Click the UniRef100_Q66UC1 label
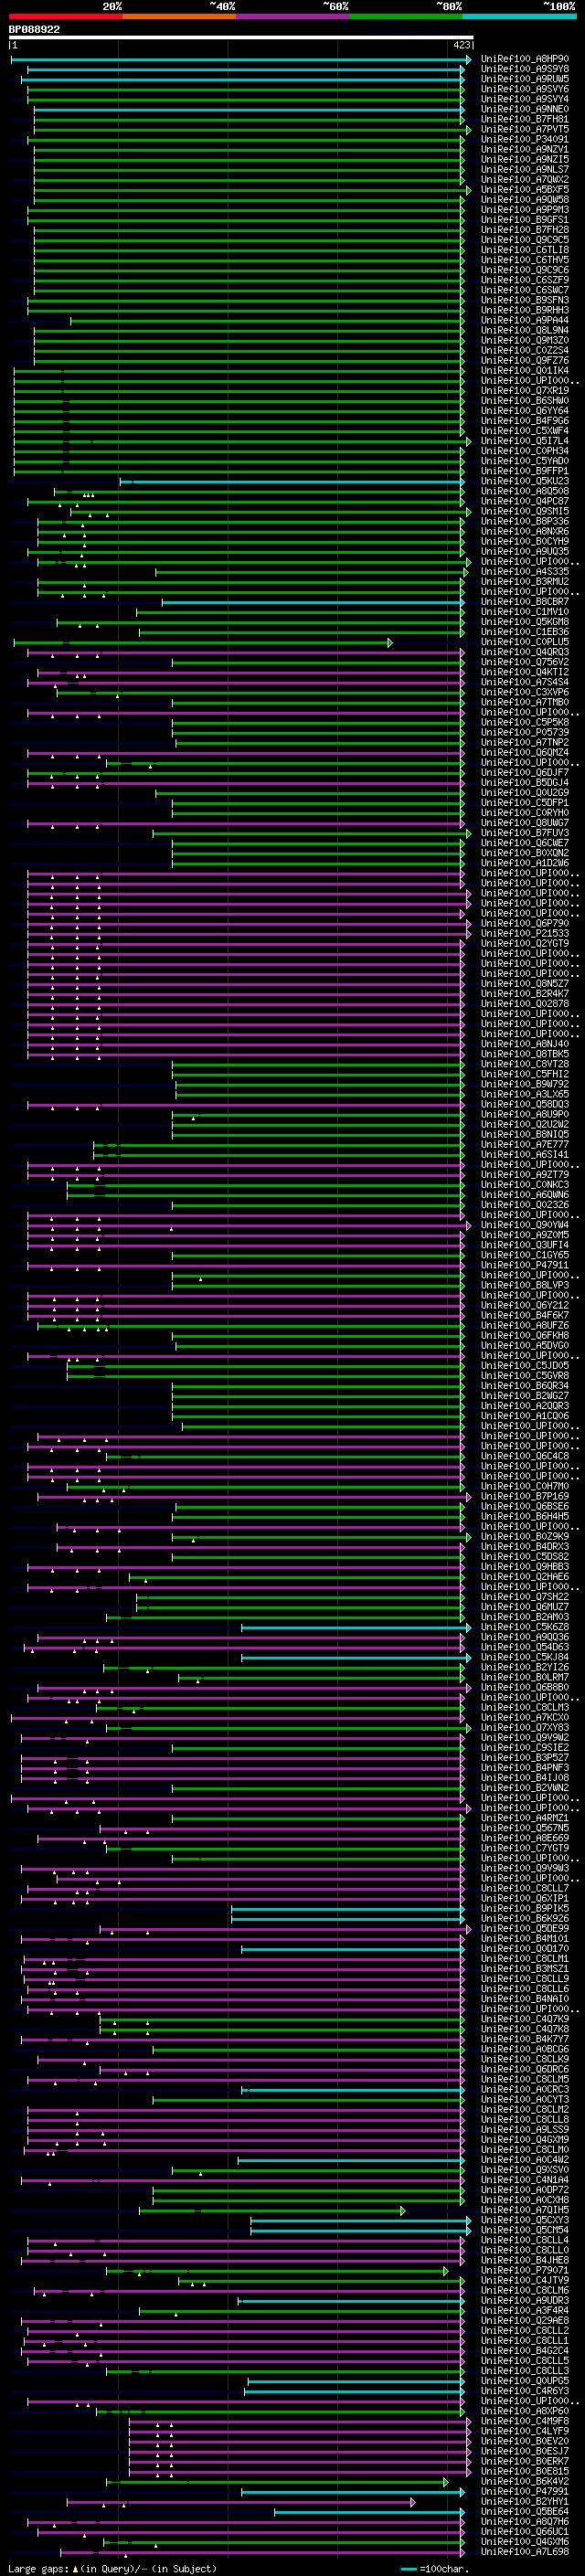Viewport: 585px width, 2576px height. [x=524, y=2531]
